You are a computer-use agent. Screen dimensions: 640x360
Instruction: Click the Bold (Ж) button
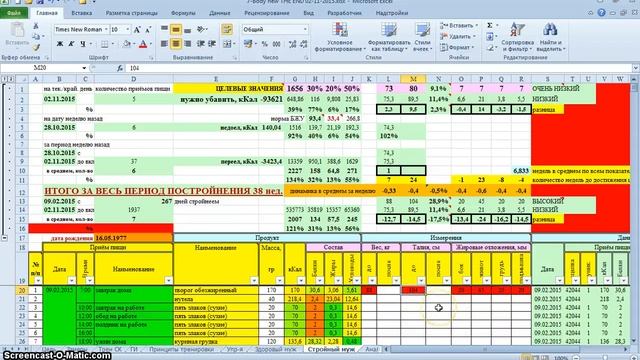point(60,44)
